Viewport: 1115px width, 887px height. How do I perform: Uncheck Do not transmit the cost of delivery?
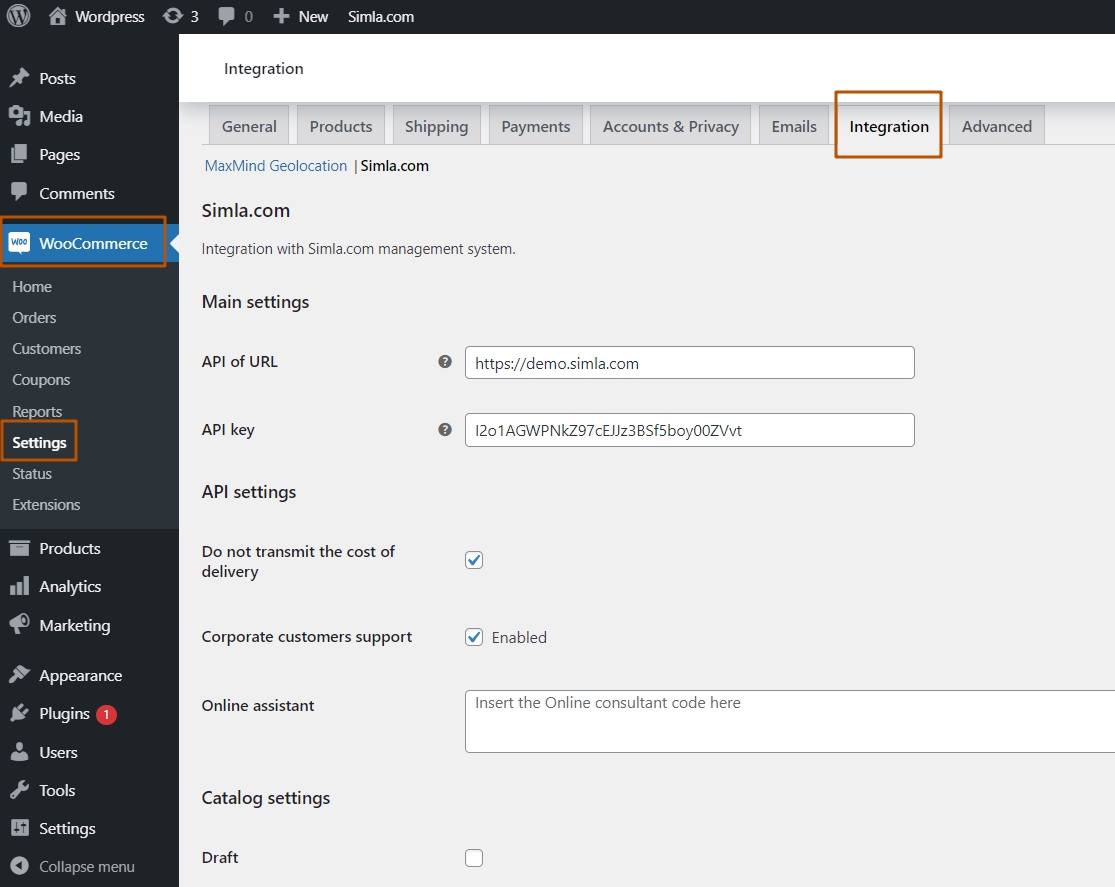474,560
